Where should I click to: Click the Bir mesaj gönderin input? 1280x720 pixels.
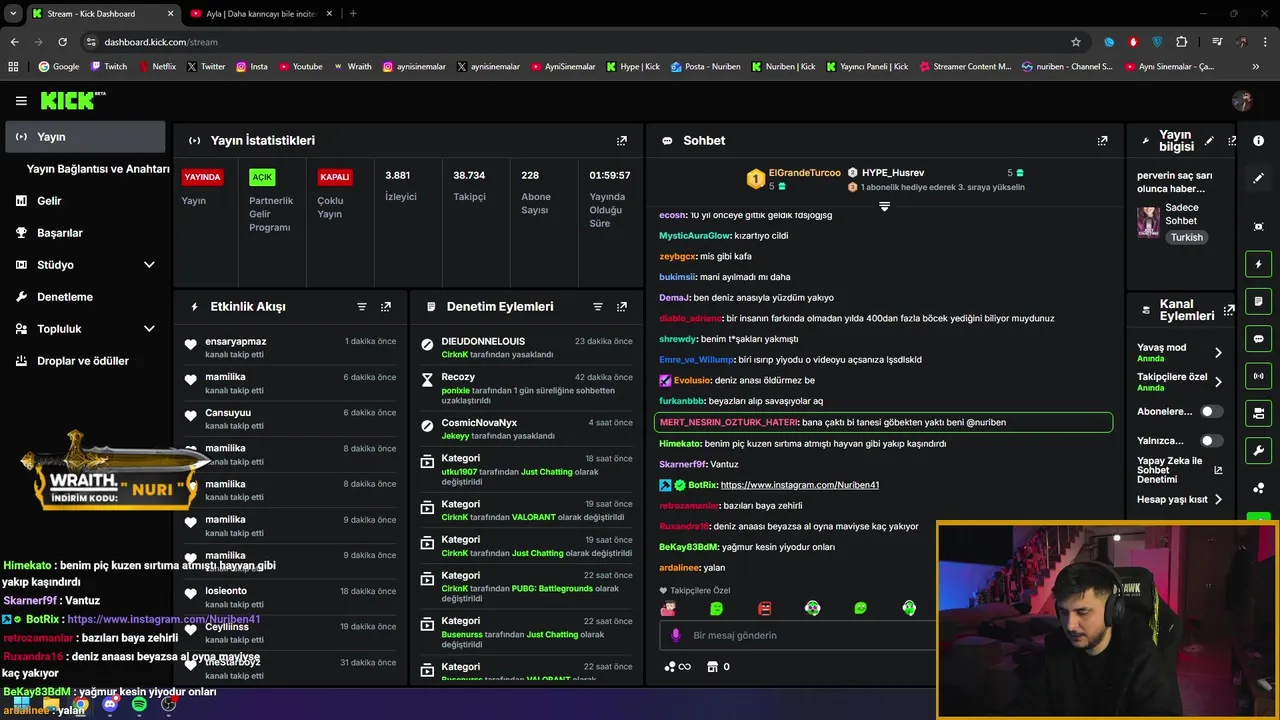tap(800, 635)
